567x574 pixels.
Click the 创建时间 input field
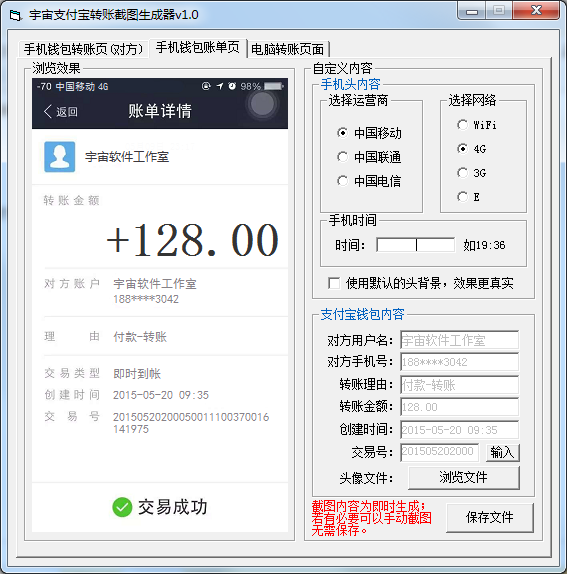(x=459, y=429)
